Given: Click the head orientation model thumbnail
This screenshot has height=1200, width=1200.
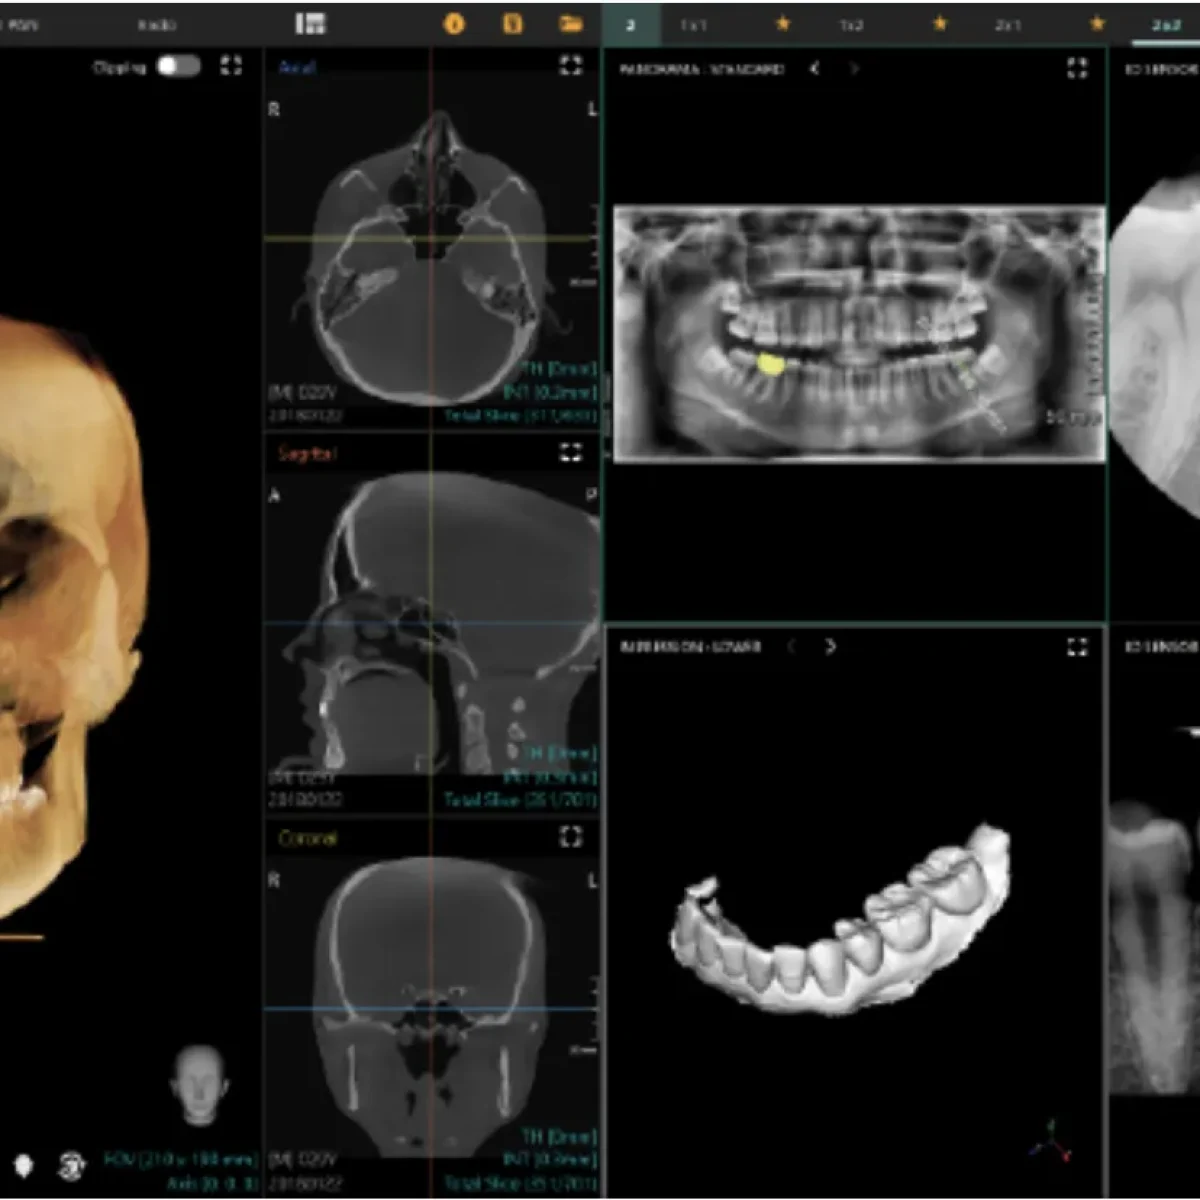Looking at the screenshot, I should coord(200,1084).
